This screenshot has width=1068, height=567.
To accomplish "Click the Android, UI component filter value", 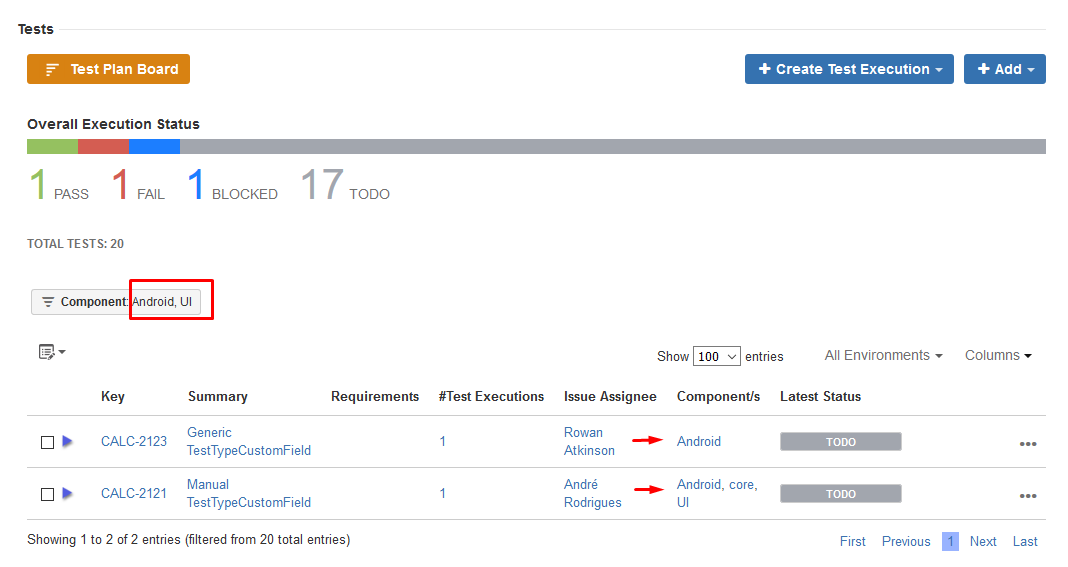I will pyautogui.click(x=166, y=302).
